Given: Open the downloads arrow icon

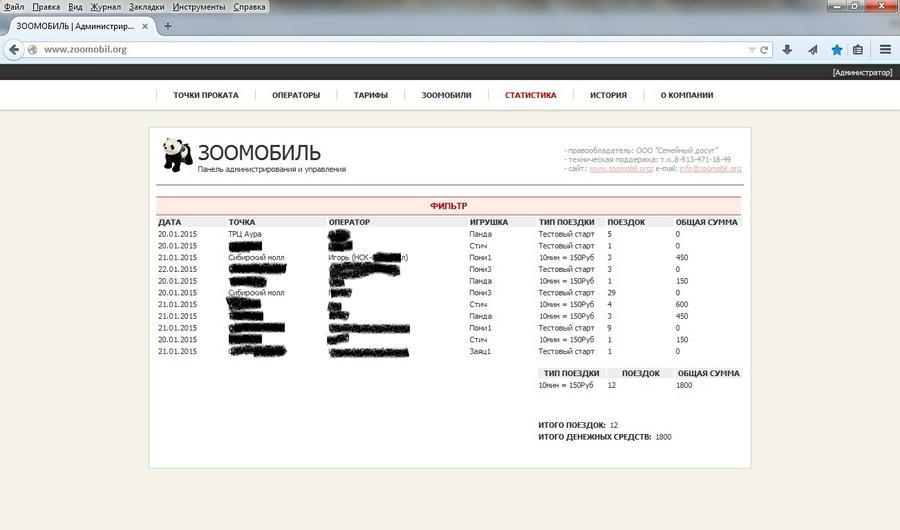Looking at the screenshot, I should click(x=788, y=49).
